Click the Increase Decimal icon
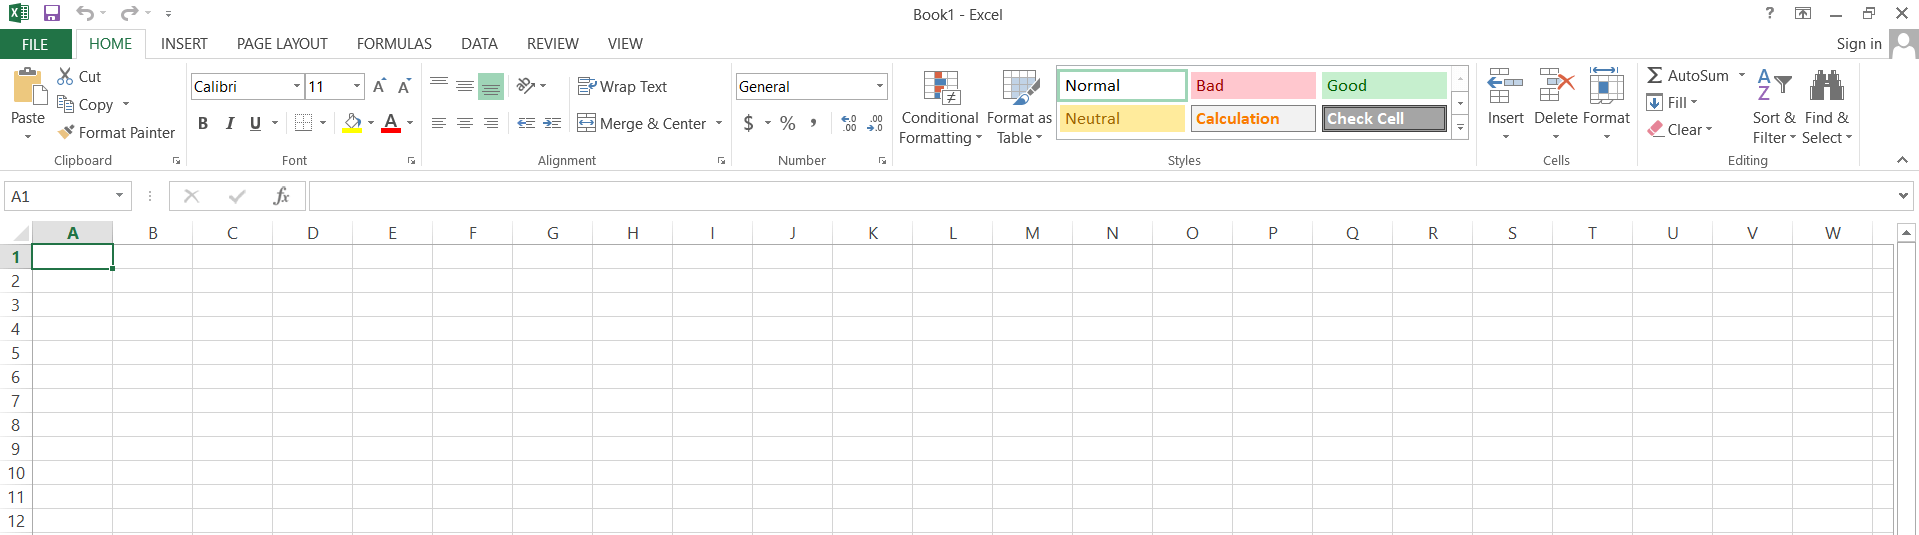Screen dimensions: 1919x535 tap(849, 123)
